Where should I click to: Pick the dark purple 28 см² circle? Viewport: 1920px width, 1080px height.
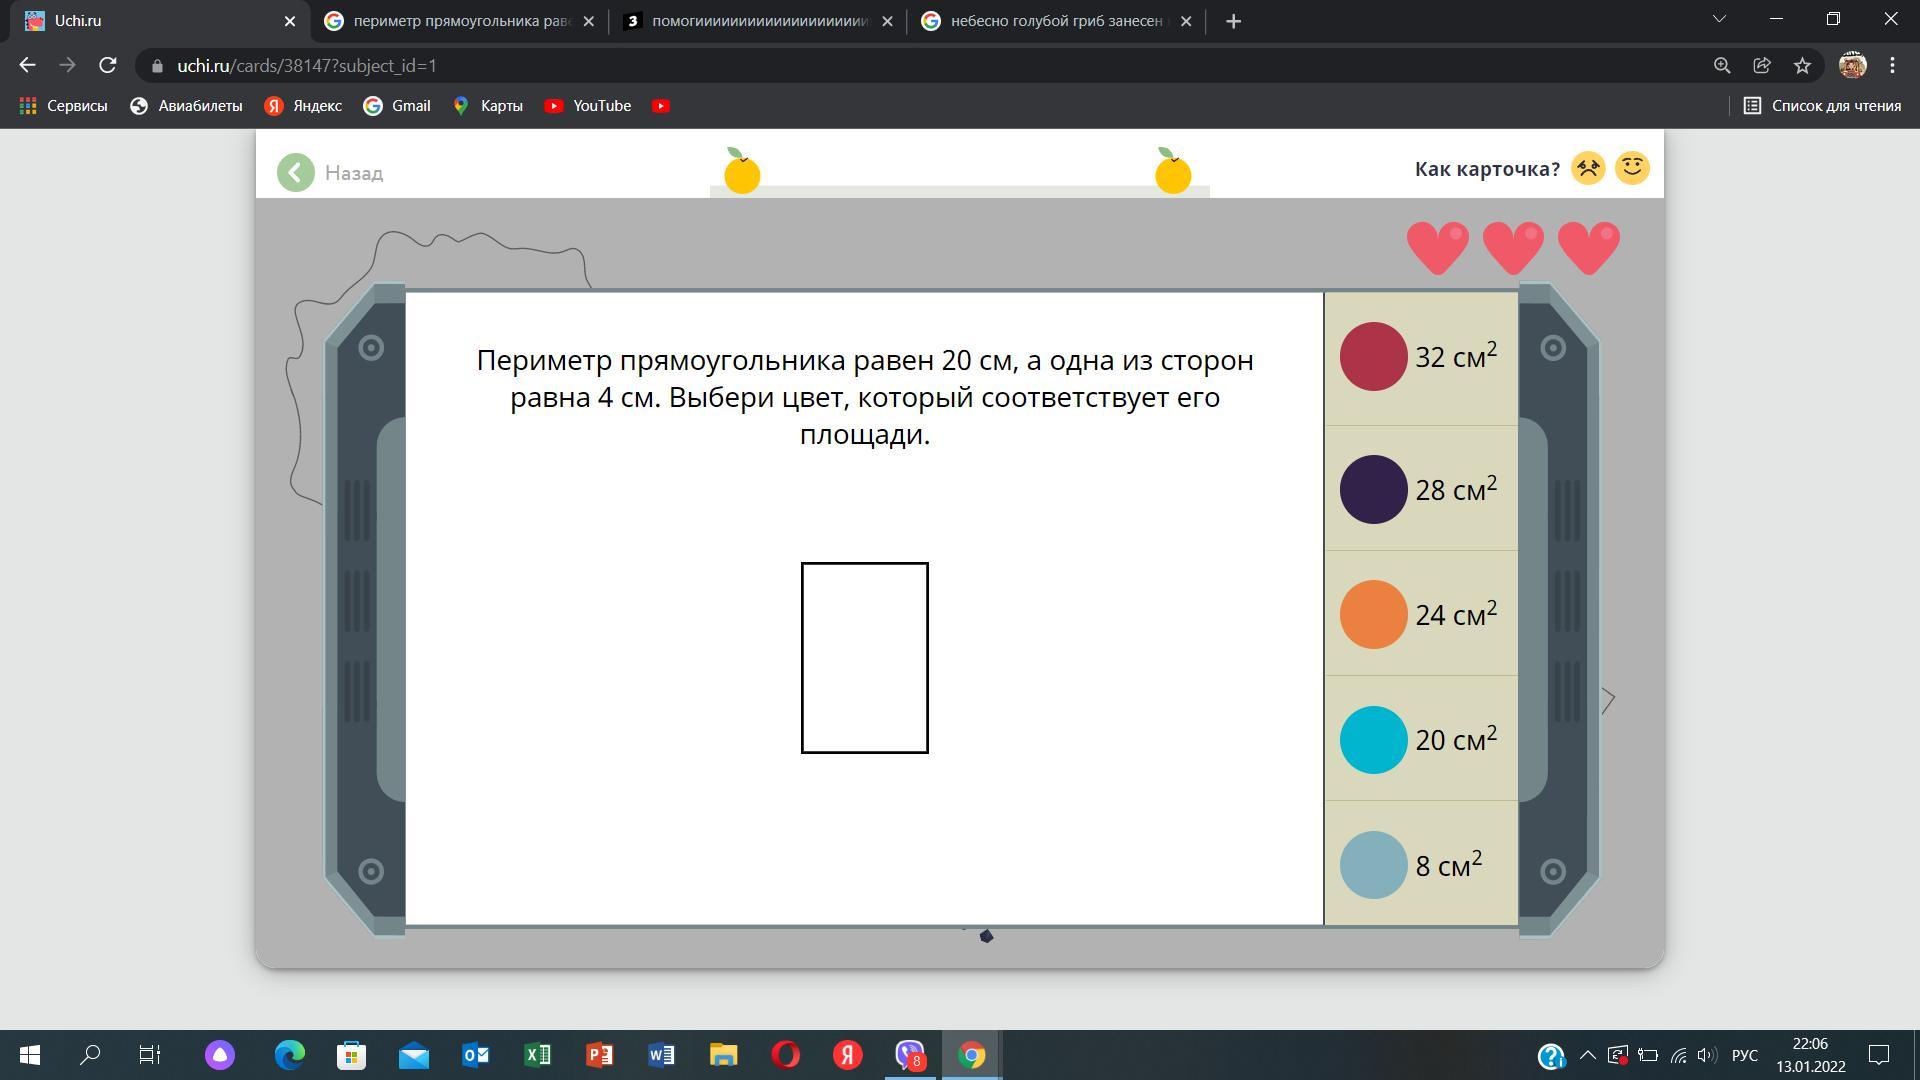1373,490
